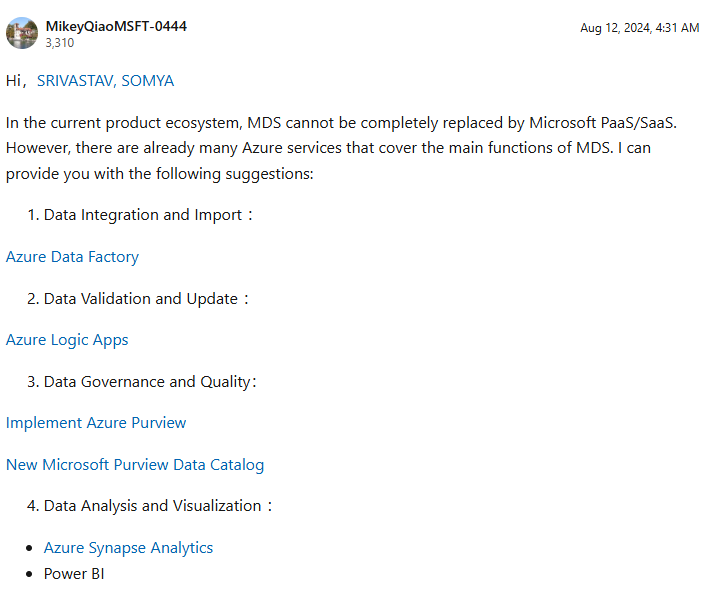This screenshot has height=595, width=713.
Task: Click the bullet point before Power BI
Action: pos(30,574)
